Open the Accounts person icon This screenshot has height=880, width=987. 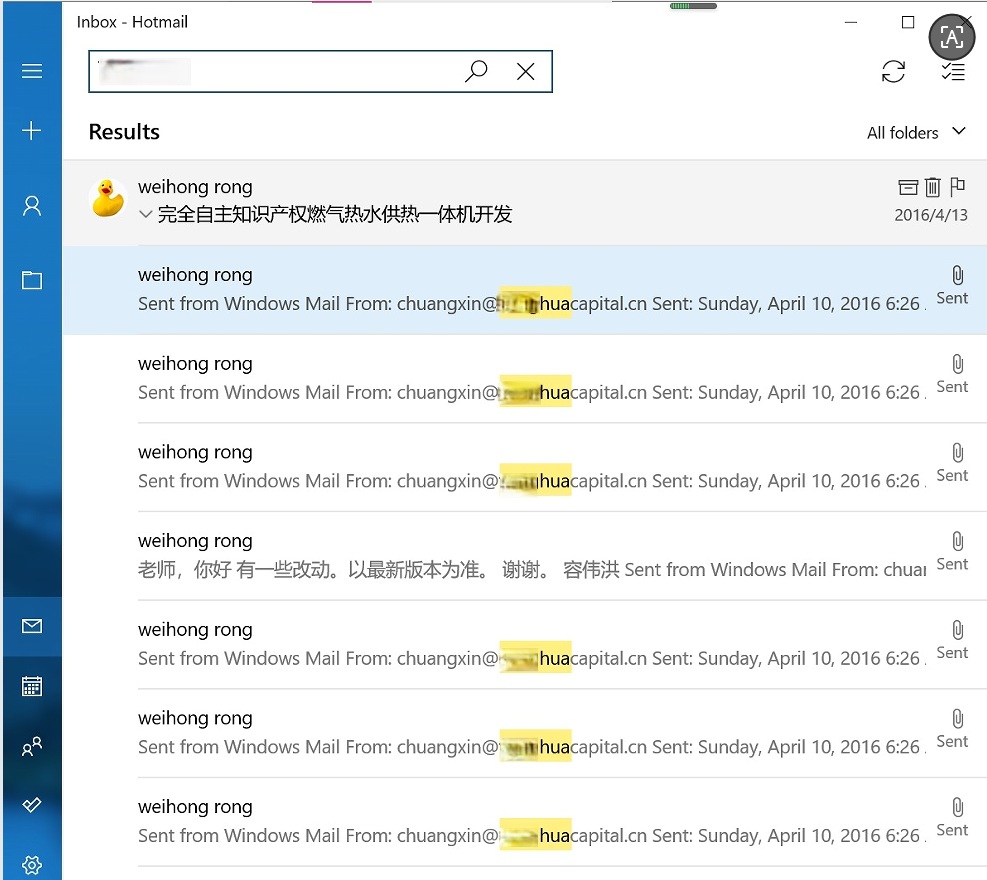[32, 206]
